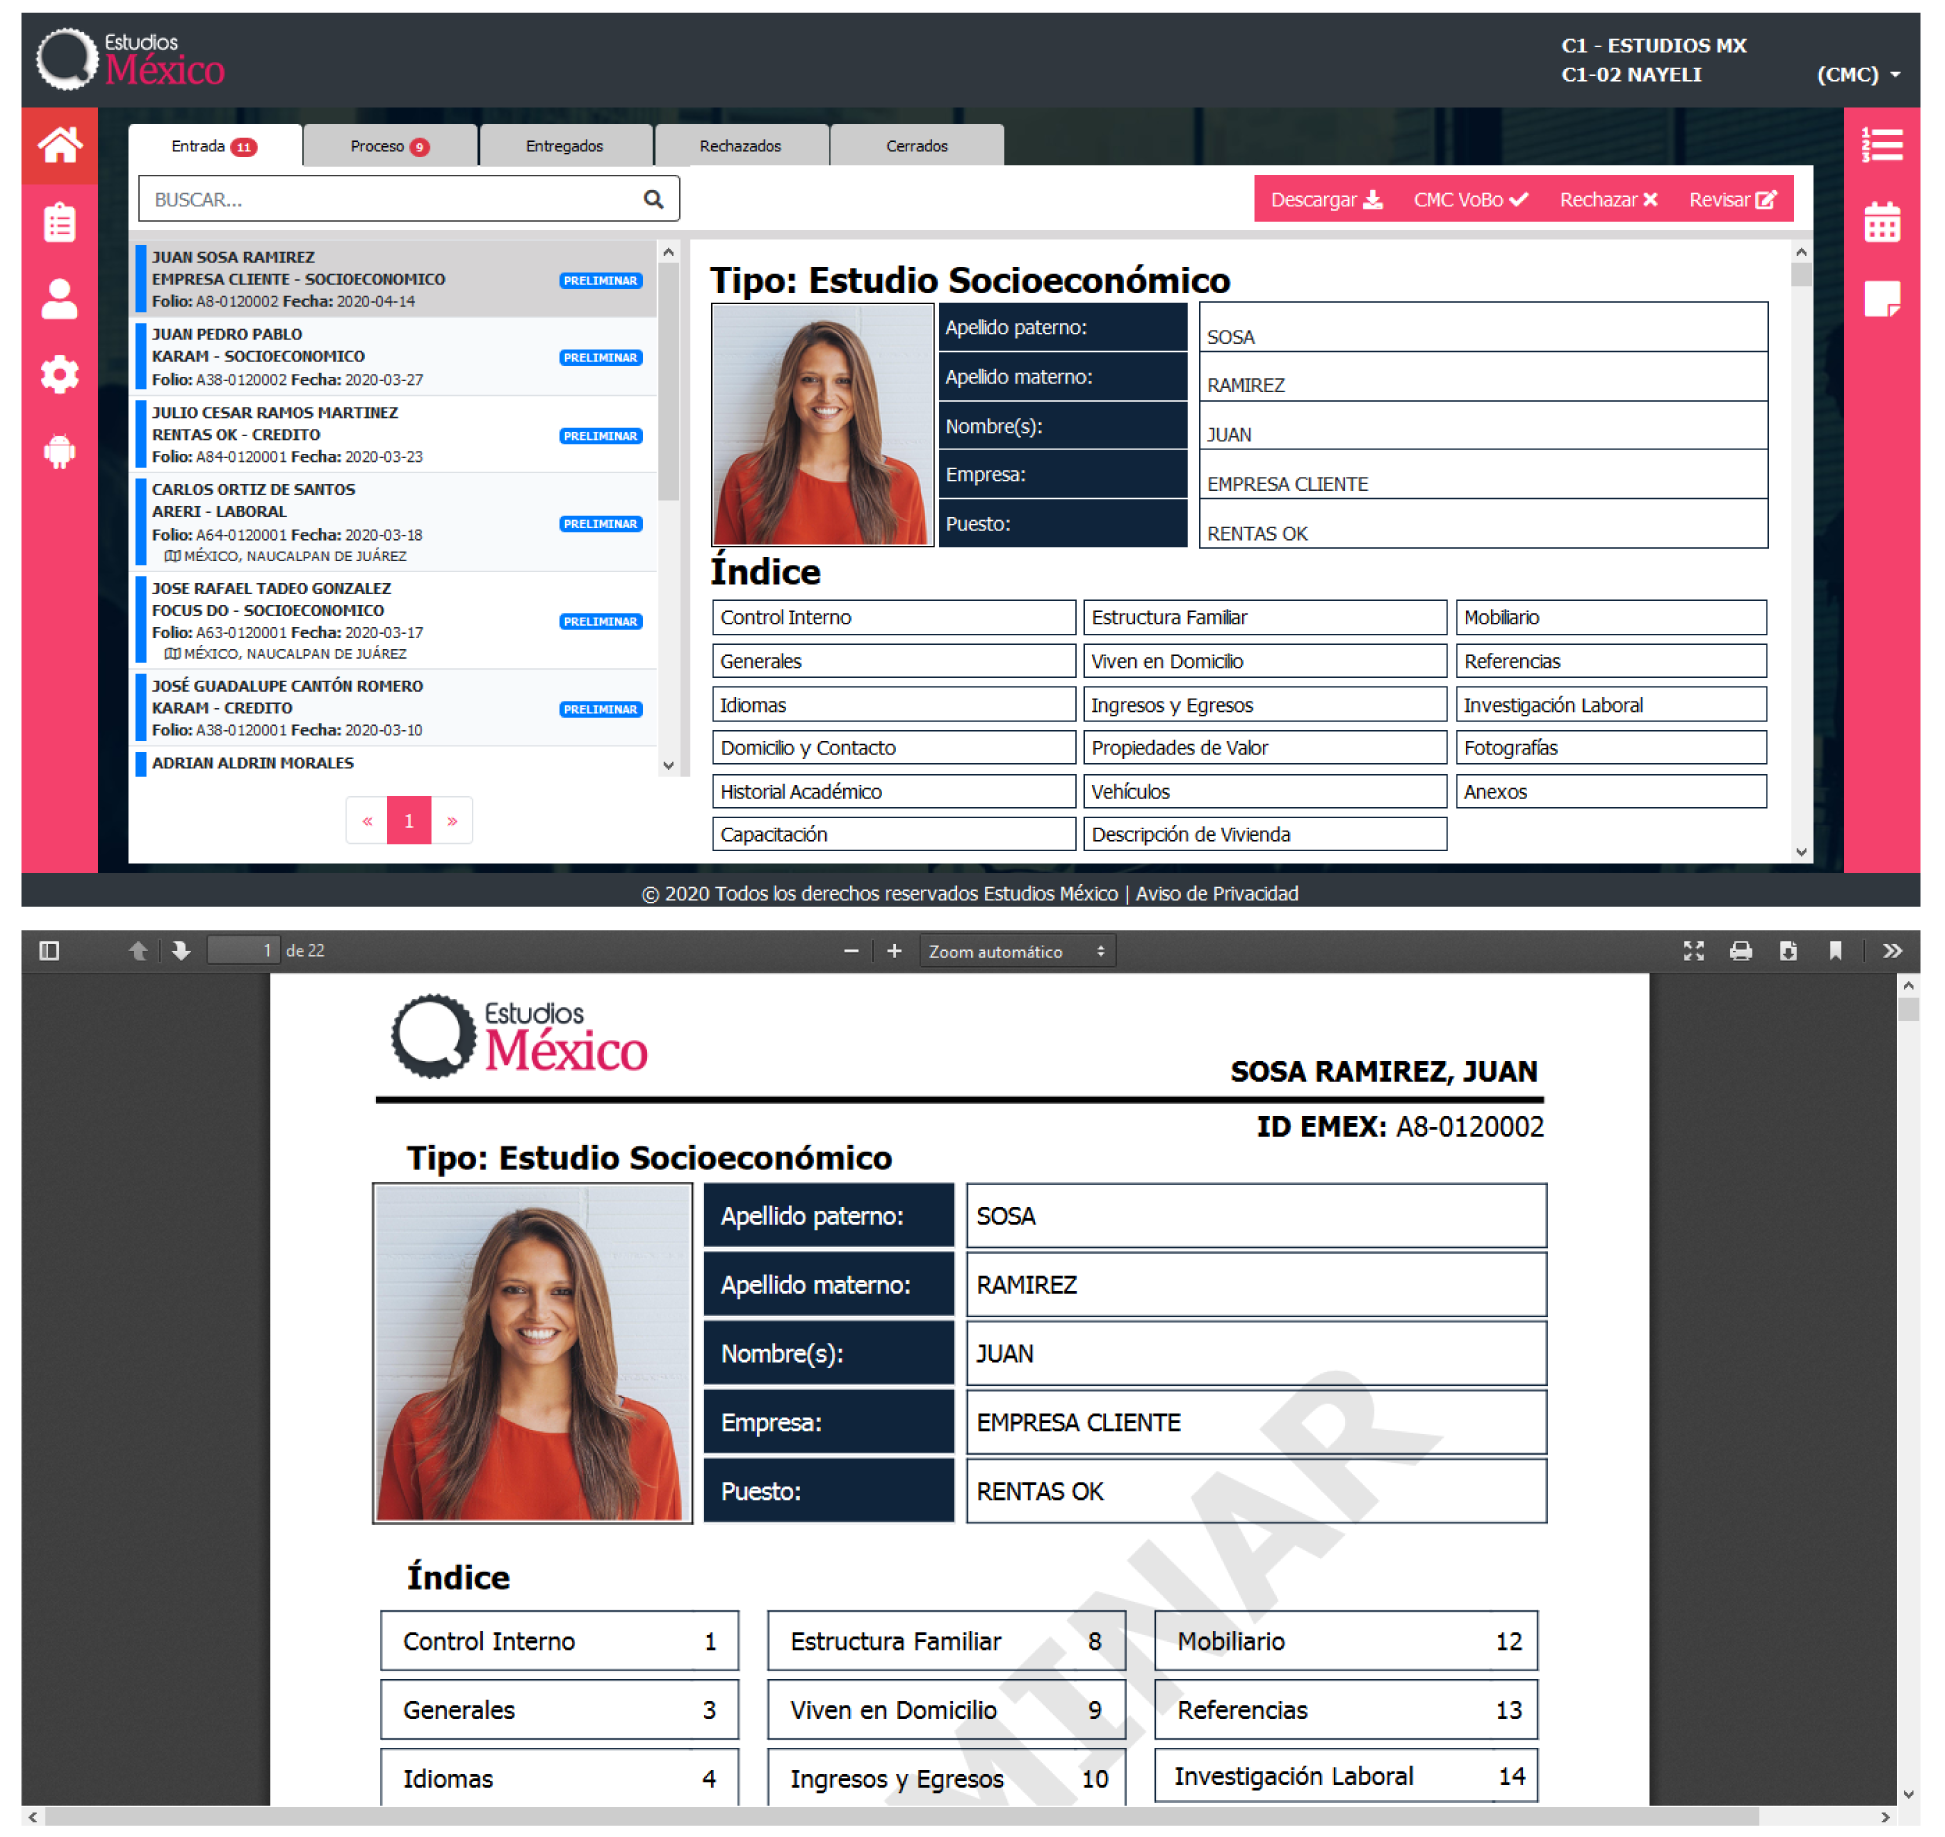Switch to the Proceso tab

389,146
